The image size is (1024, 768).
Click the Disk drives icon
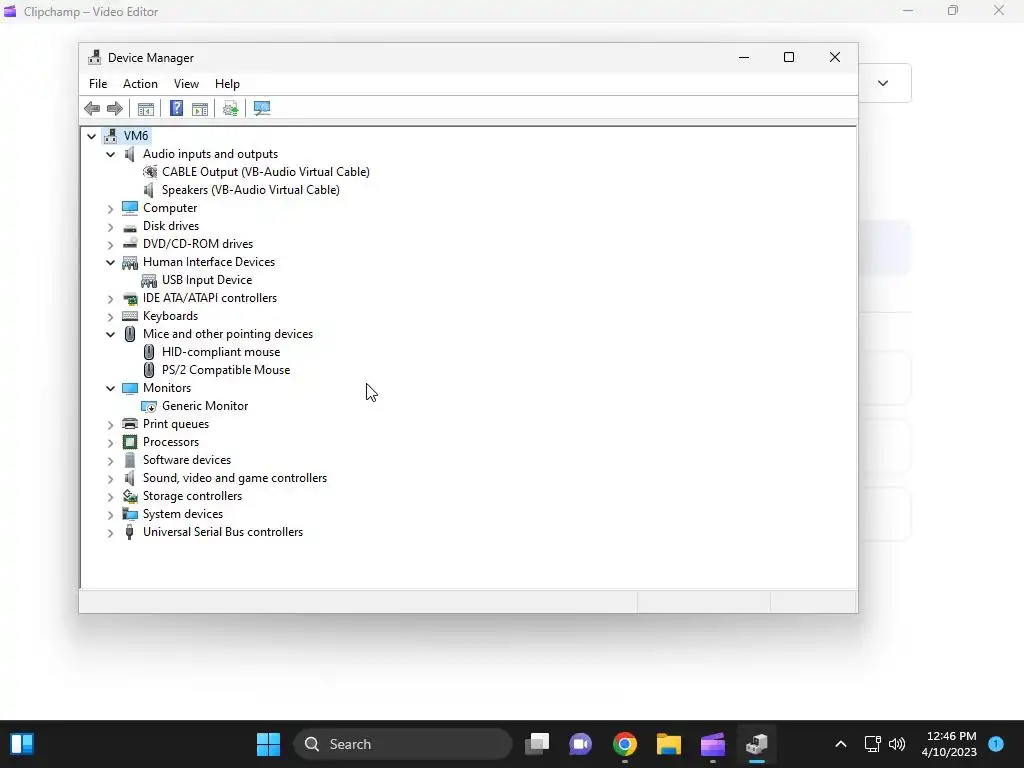click(x=130, y=226)
